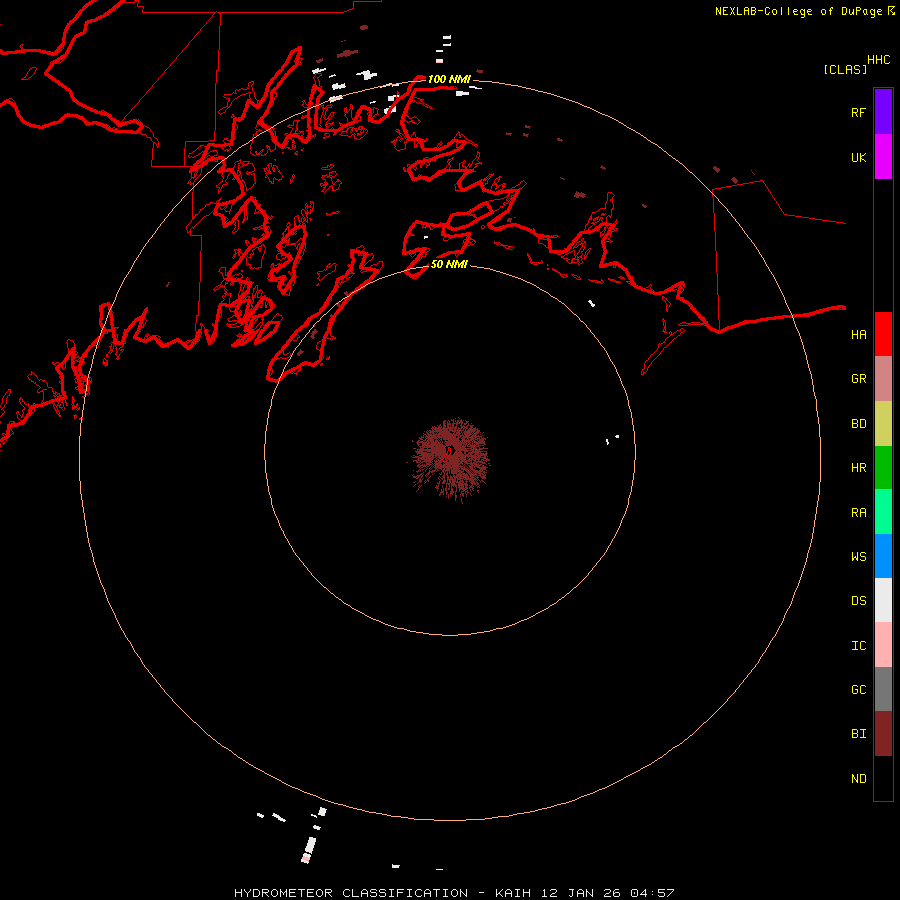Click the IC pink legend swatch

[883, 645]
